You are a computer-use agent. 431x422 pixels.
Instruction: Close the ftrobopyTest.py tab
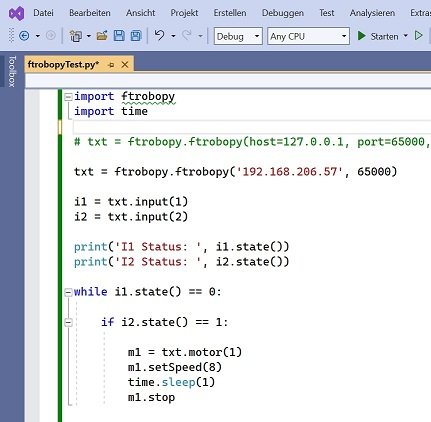pyautogui.click(x=125, y=65)
